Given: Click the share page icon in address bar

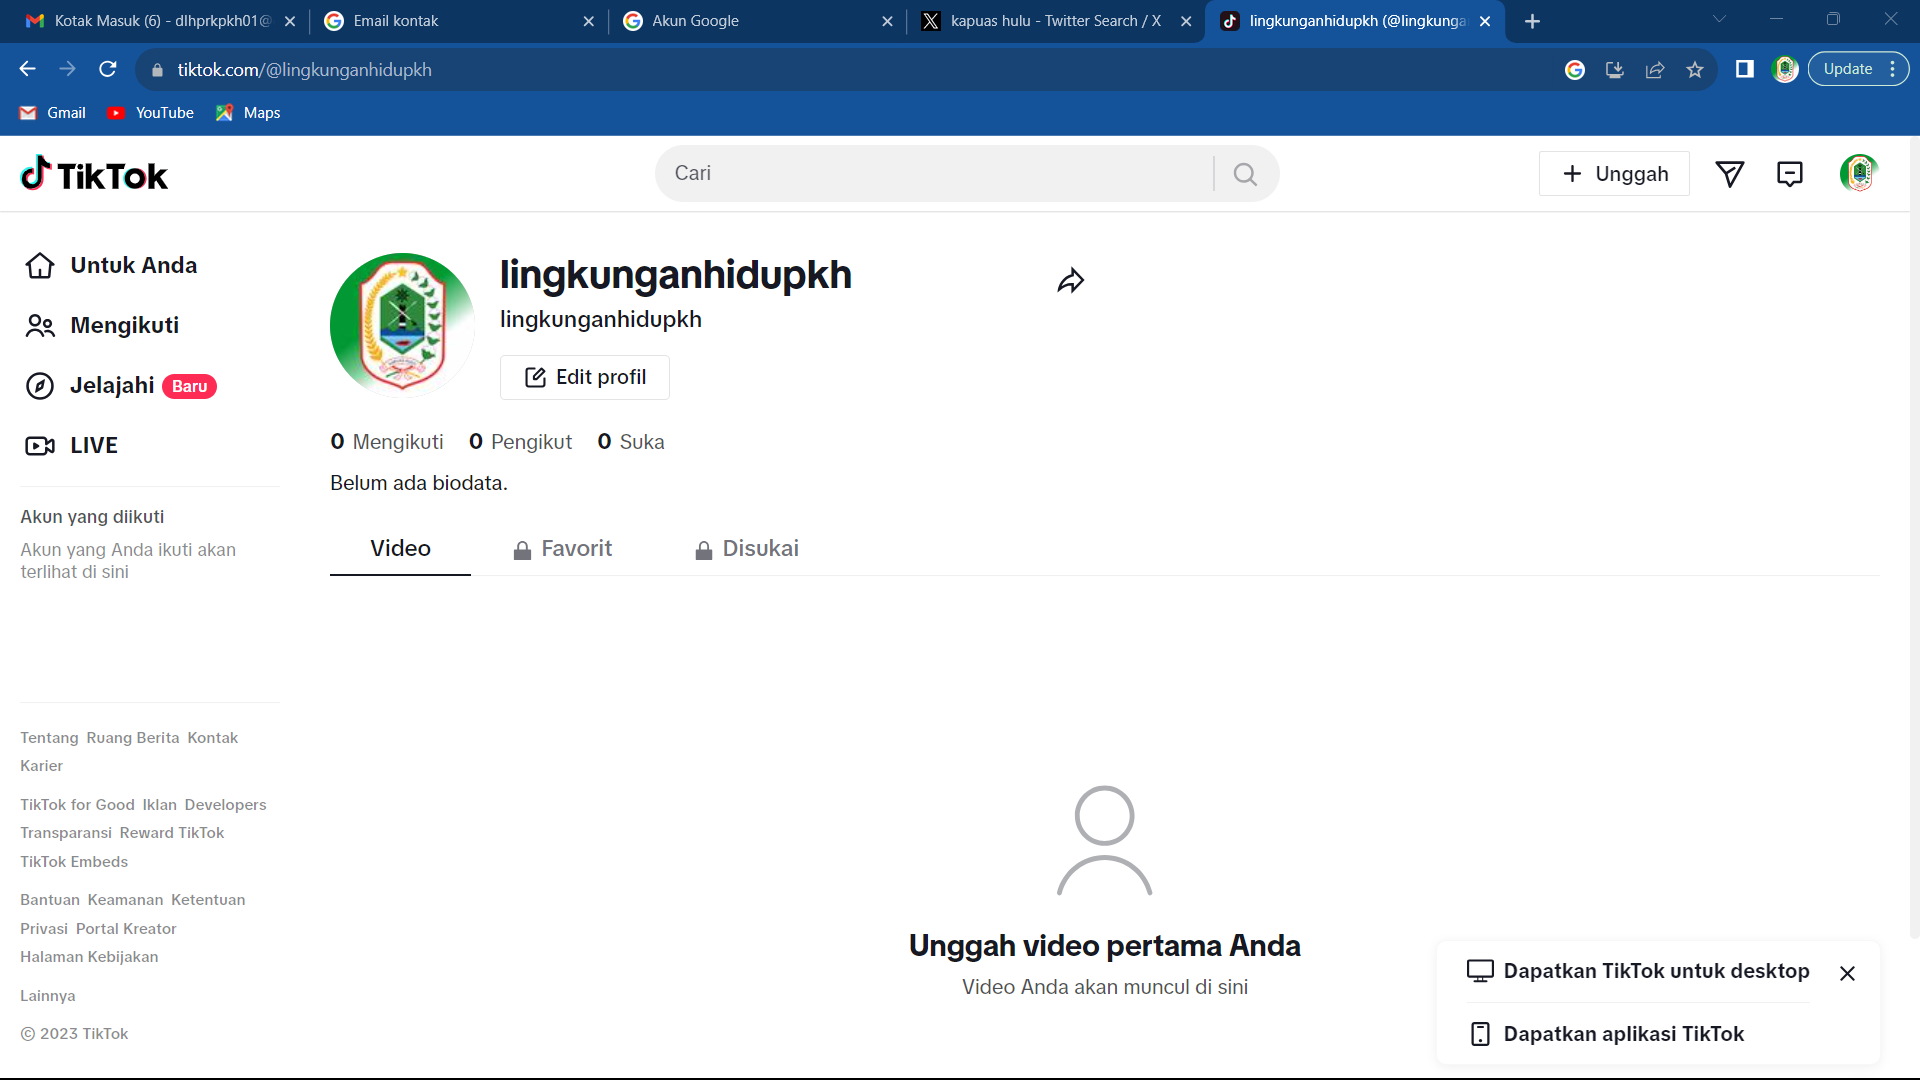Looking at the screenshot, I should 1655,69.
